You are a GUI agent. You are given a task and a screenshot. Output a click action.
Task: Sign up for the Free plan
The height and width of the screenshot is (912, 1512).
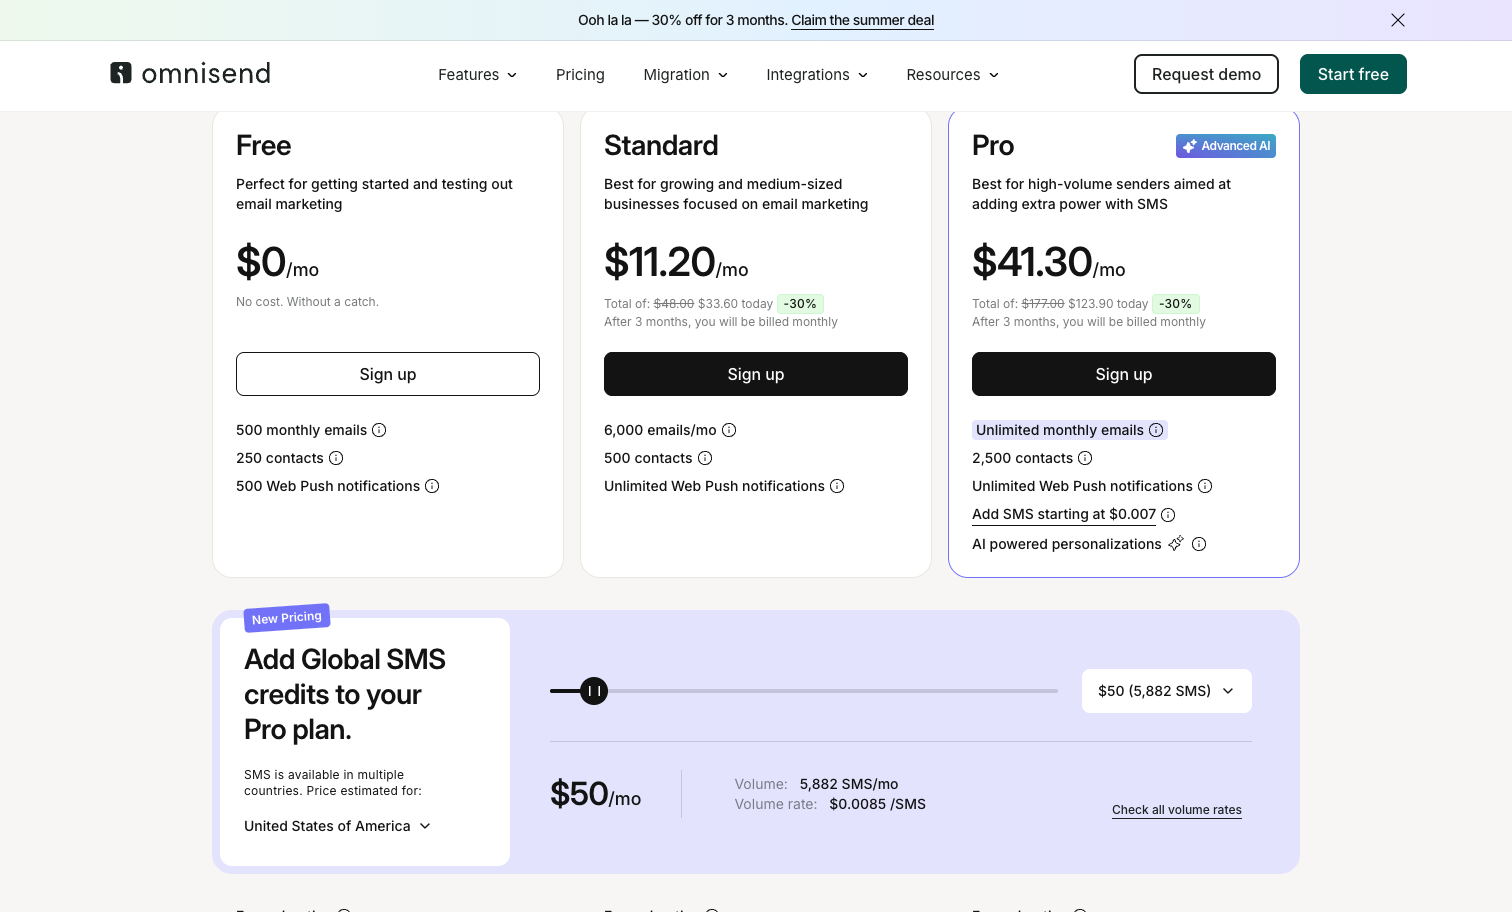coord(388,374)
